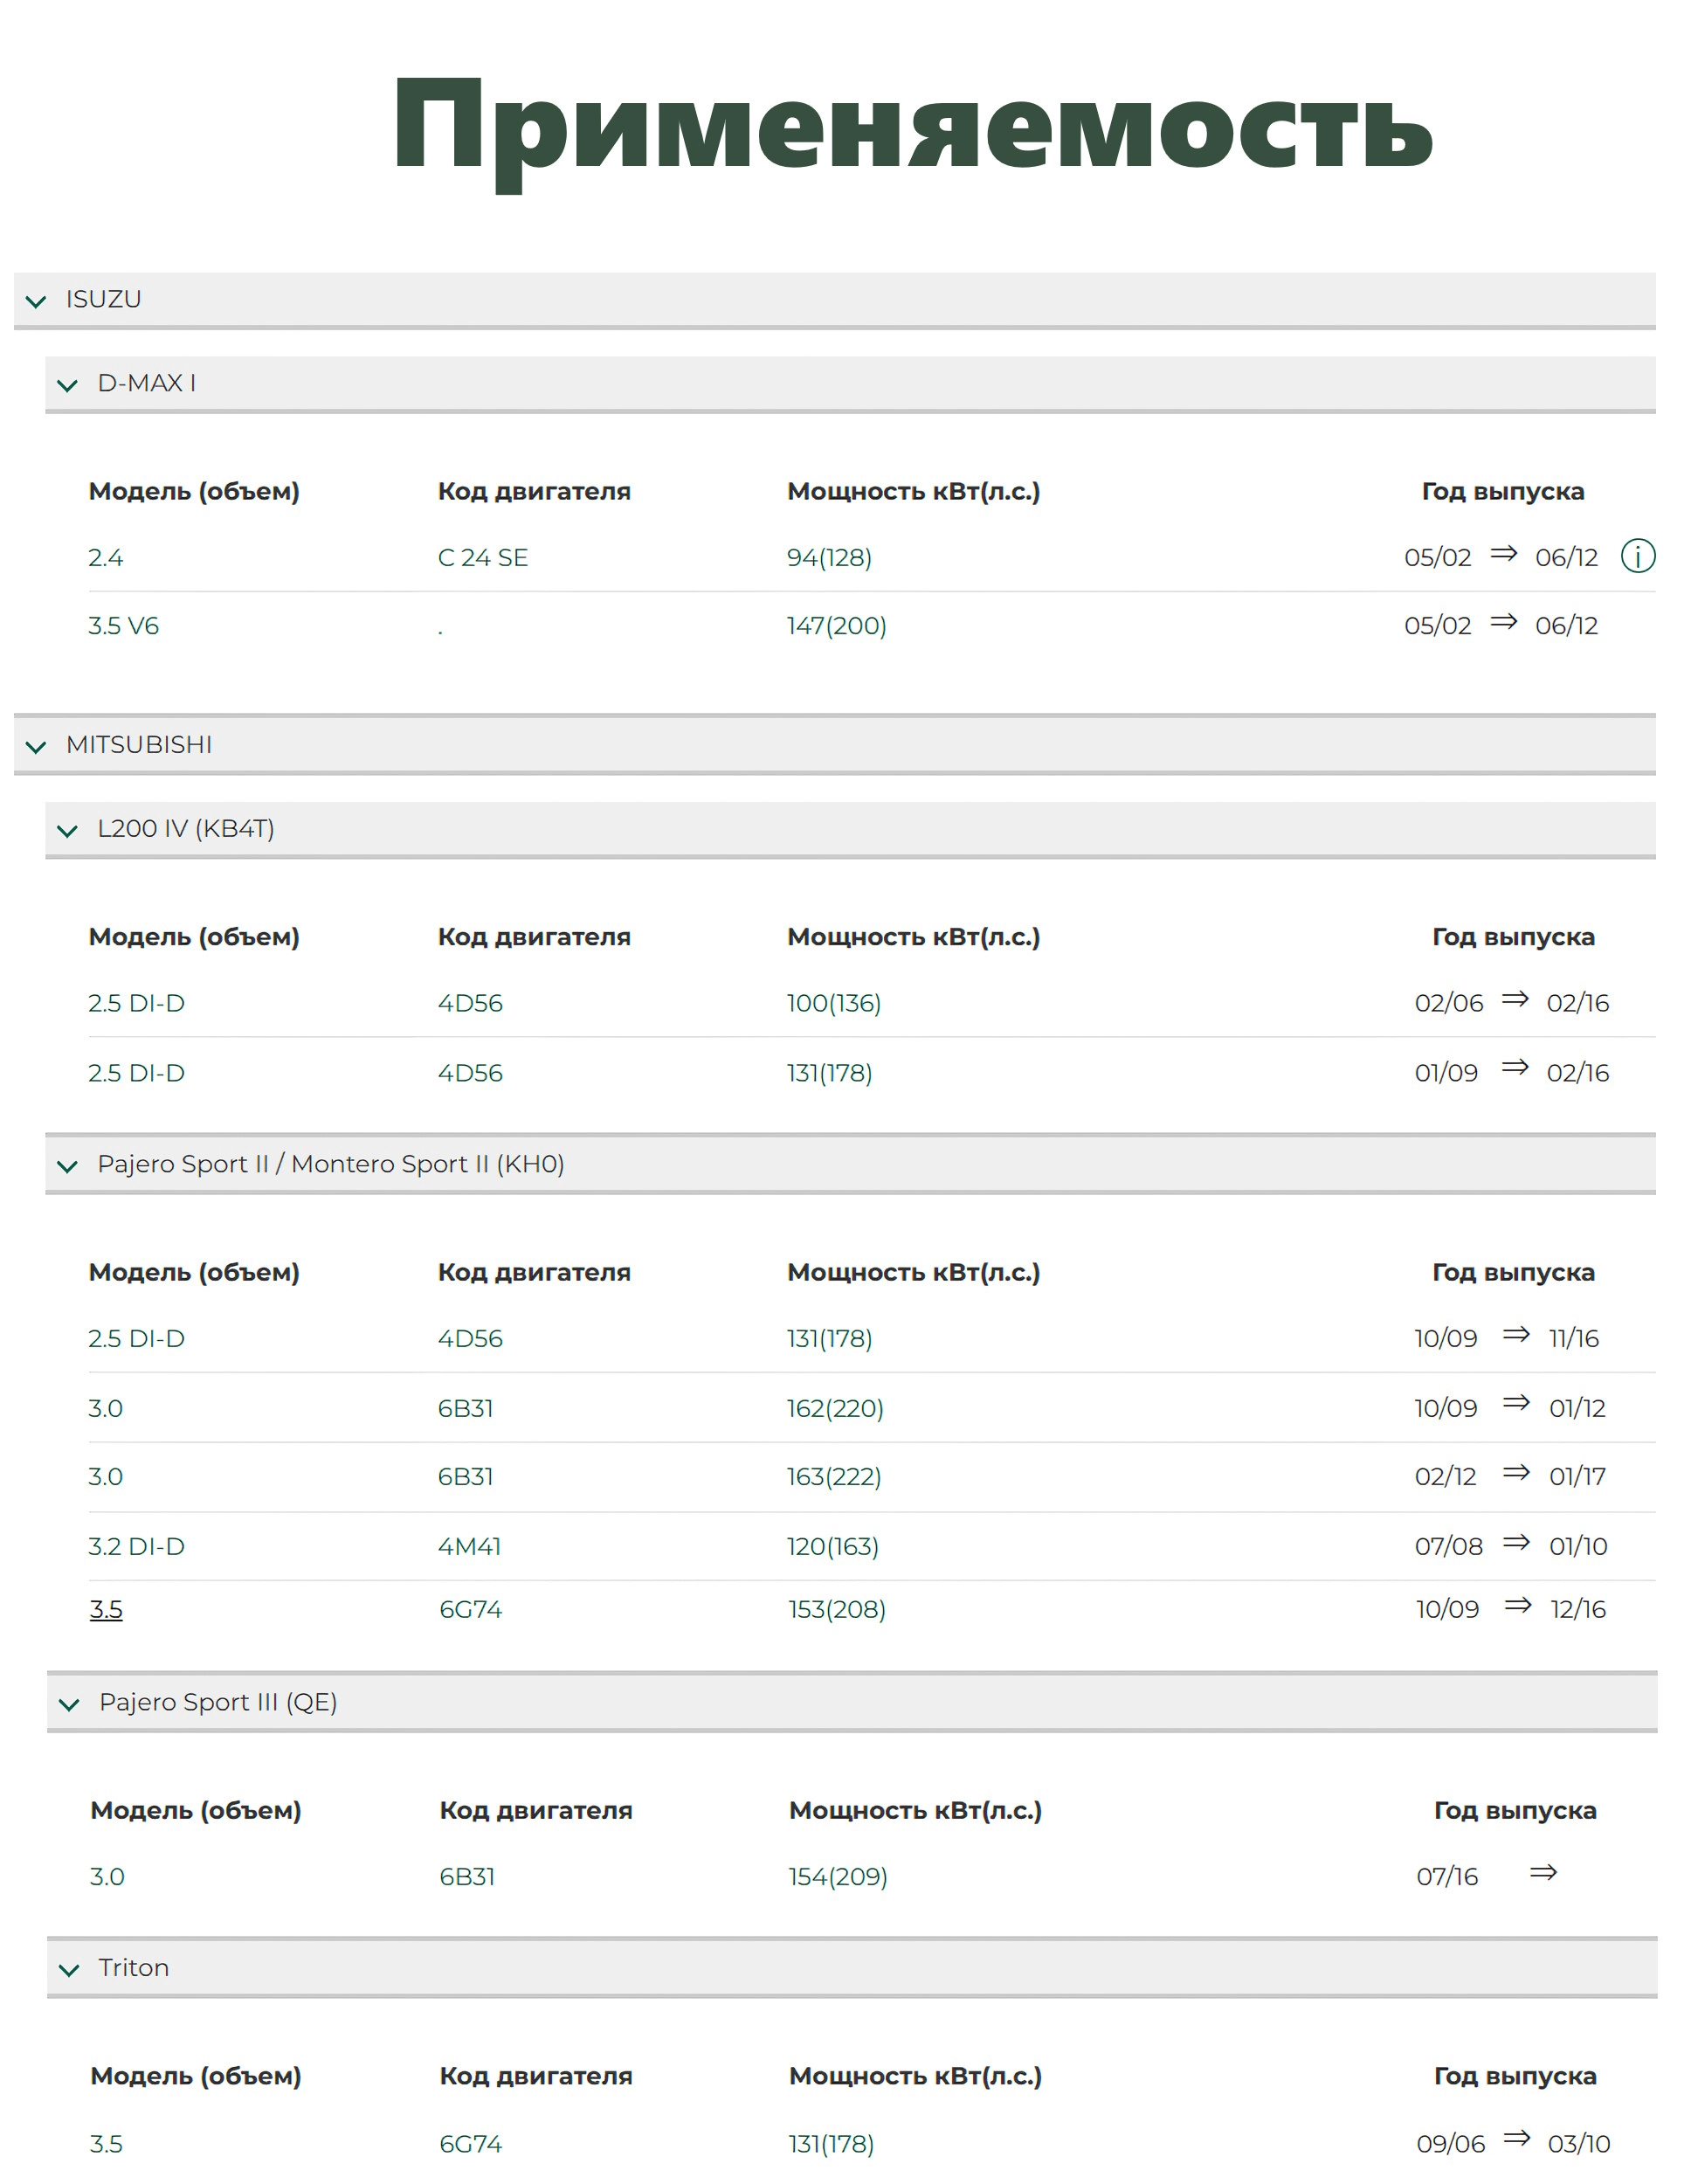Screen dimensions: 1691x2184
Task: Select L200 2.5 DI-D with 100(136) power
Action: coord(136,1002)
